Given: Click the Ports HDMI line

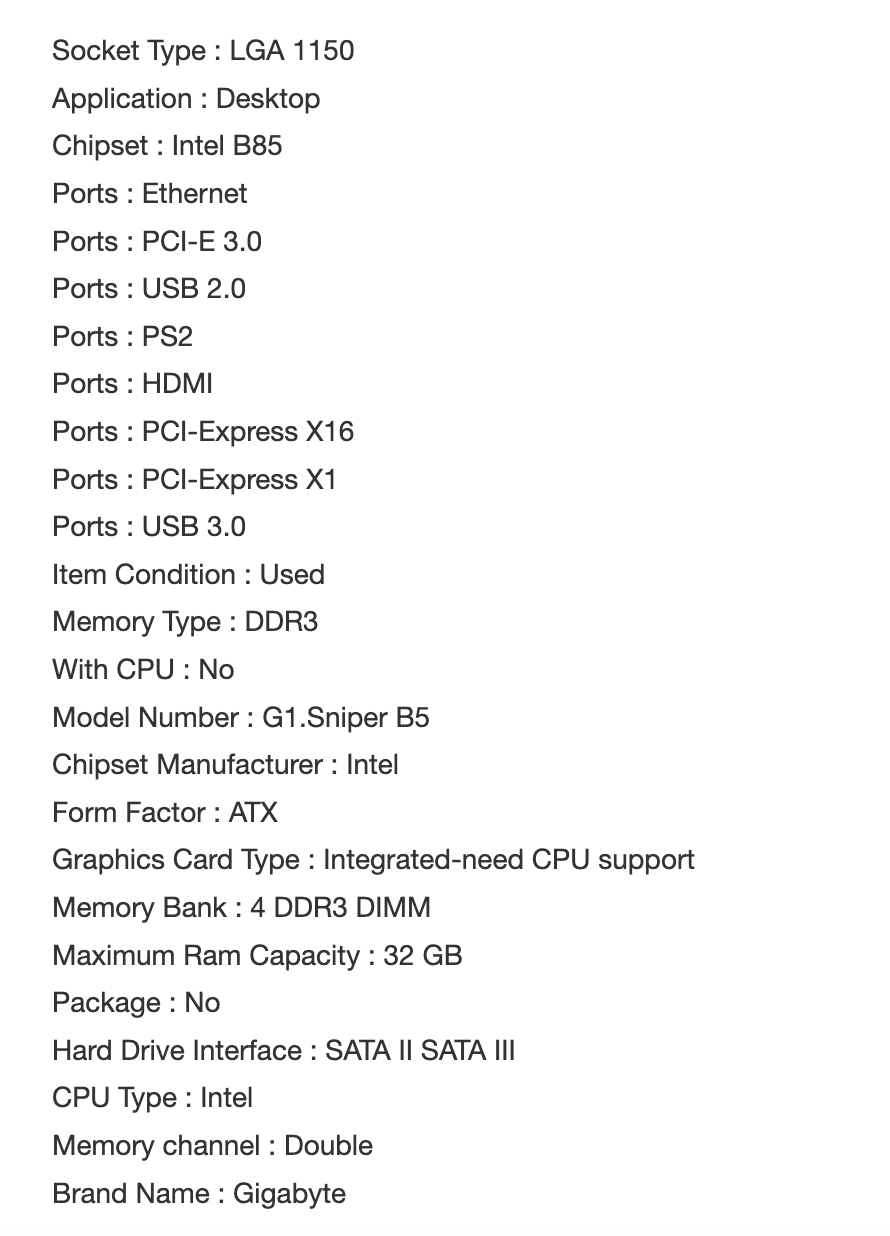Looking at the screenshot, I should point(132,384).
